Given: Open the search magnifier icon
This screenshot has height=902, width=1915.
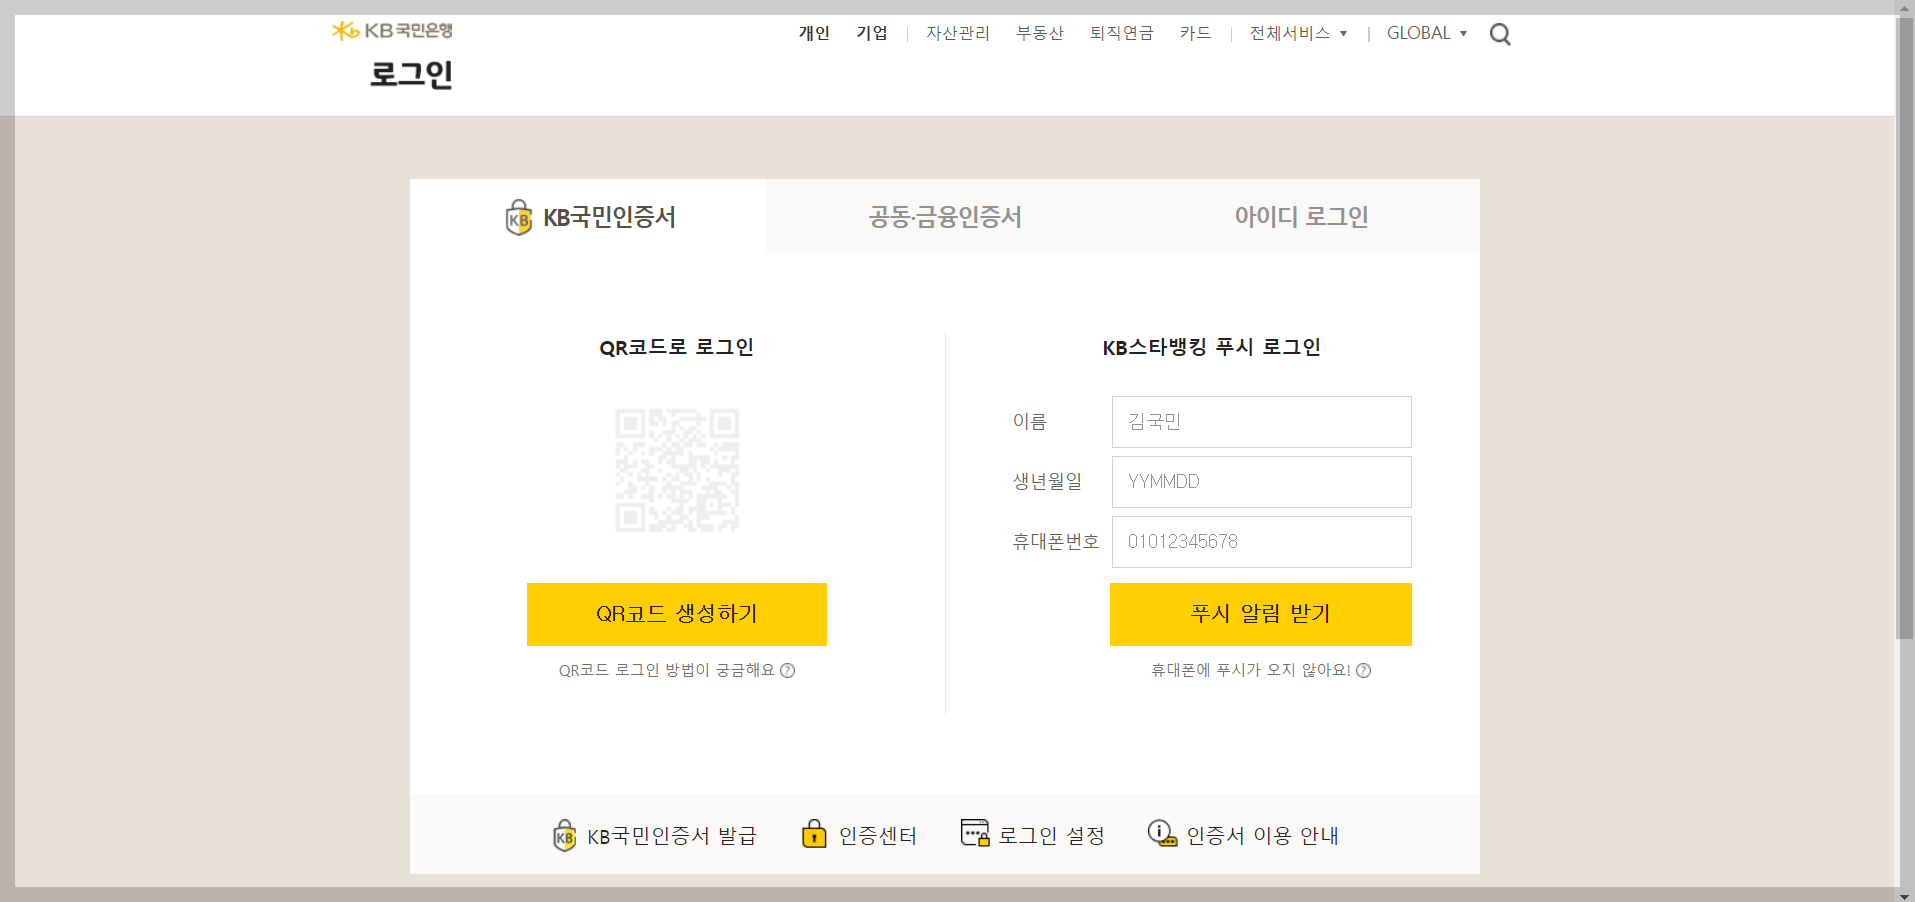Looking at the screenshot, I should tap(1499, 33).
